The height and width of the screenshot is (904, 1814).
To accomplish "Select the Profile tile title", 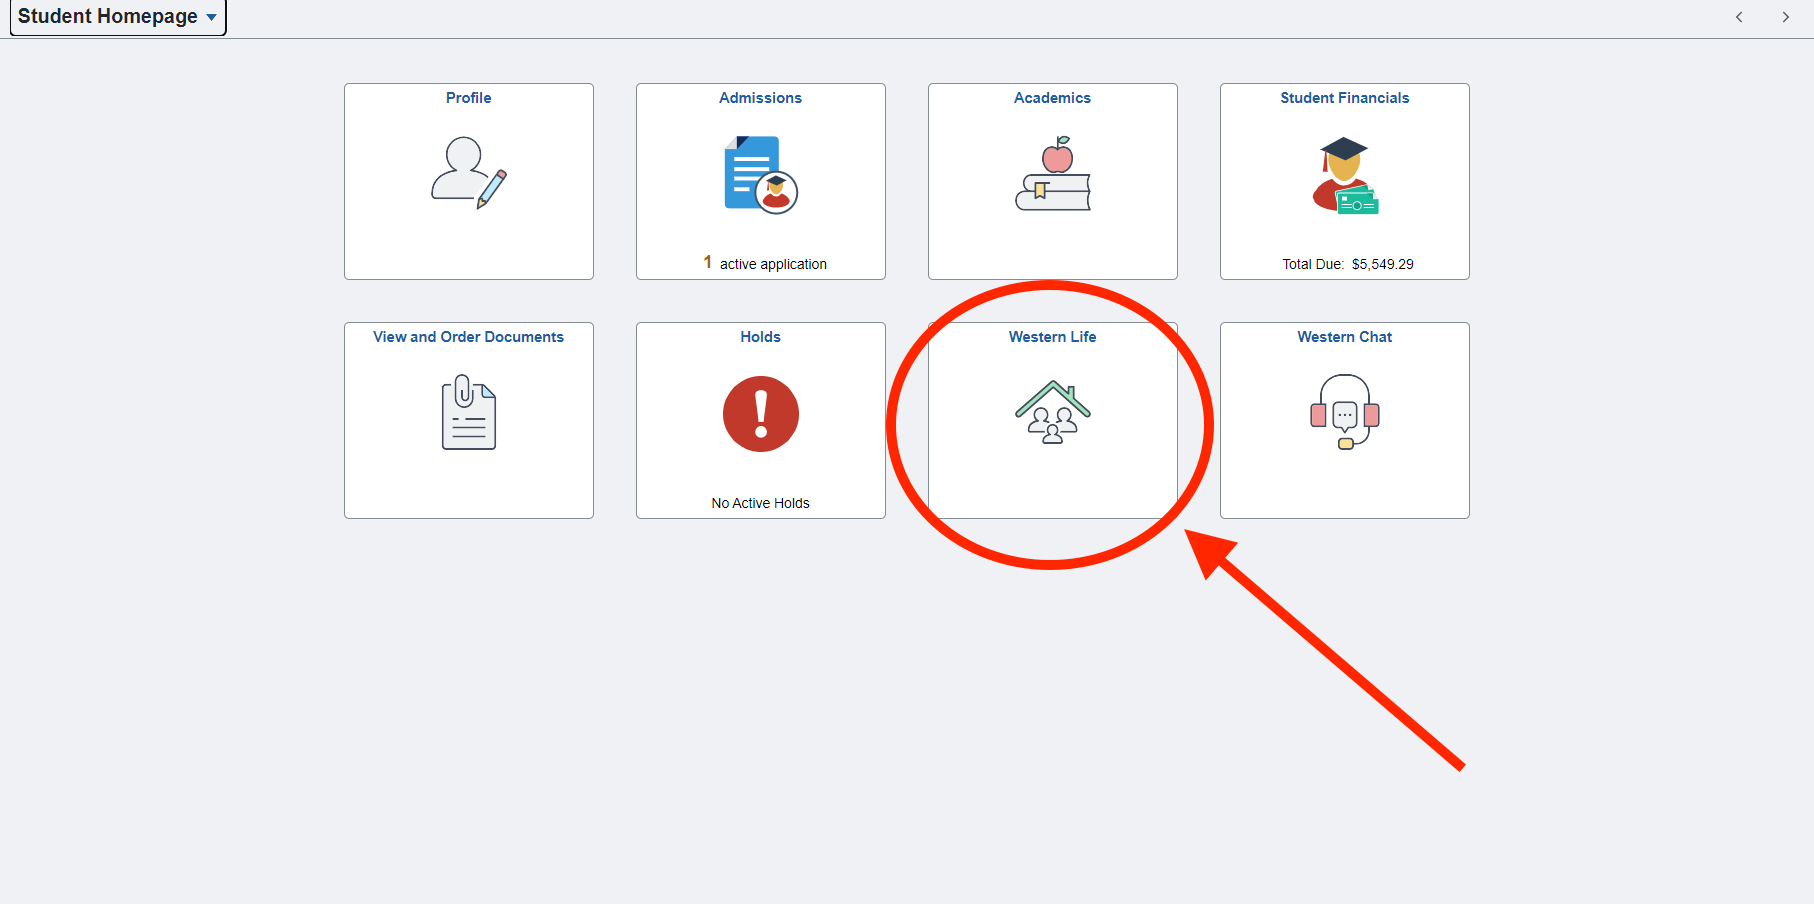I will pos(469,98).
